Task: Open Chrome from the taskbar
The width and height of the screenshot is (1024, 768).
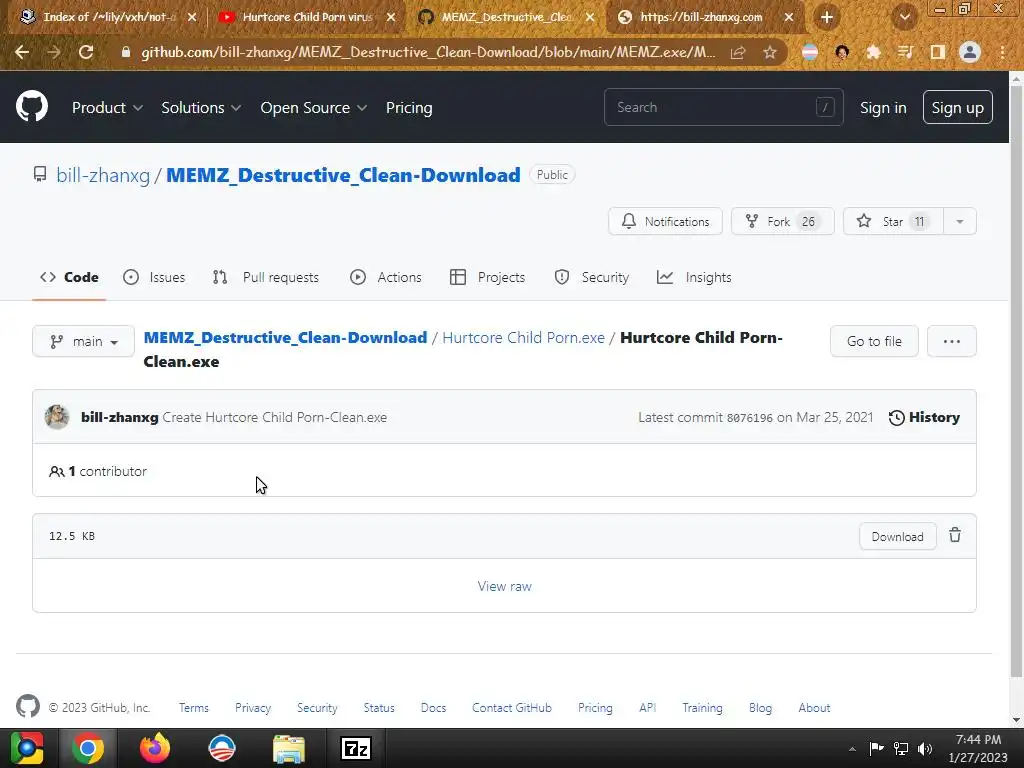Action: coord(88,748)
